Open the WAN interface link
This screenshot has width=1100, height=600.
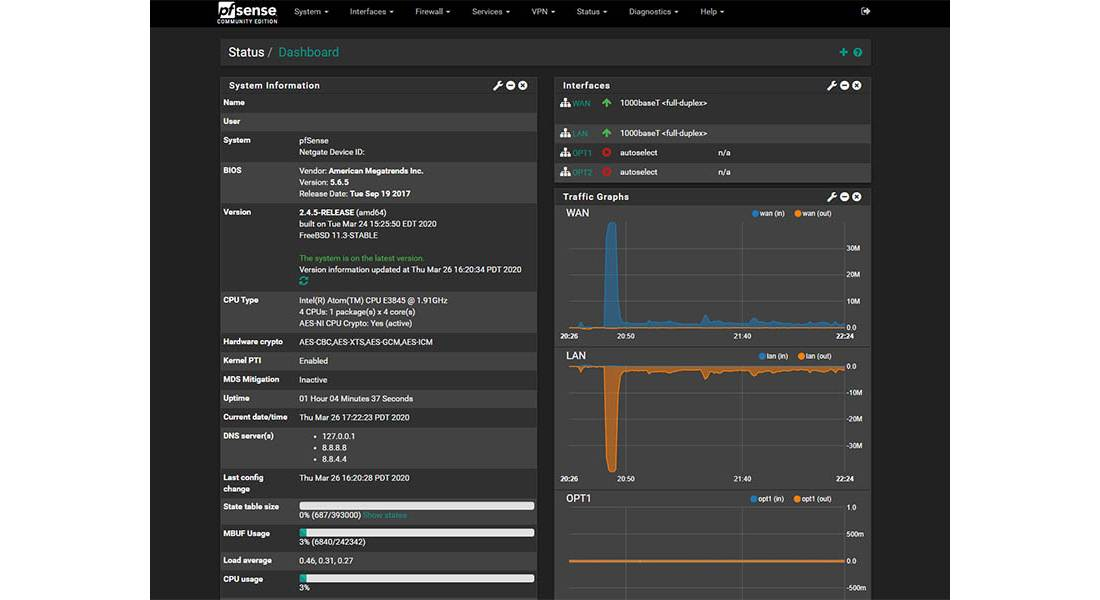click(581, 103)
